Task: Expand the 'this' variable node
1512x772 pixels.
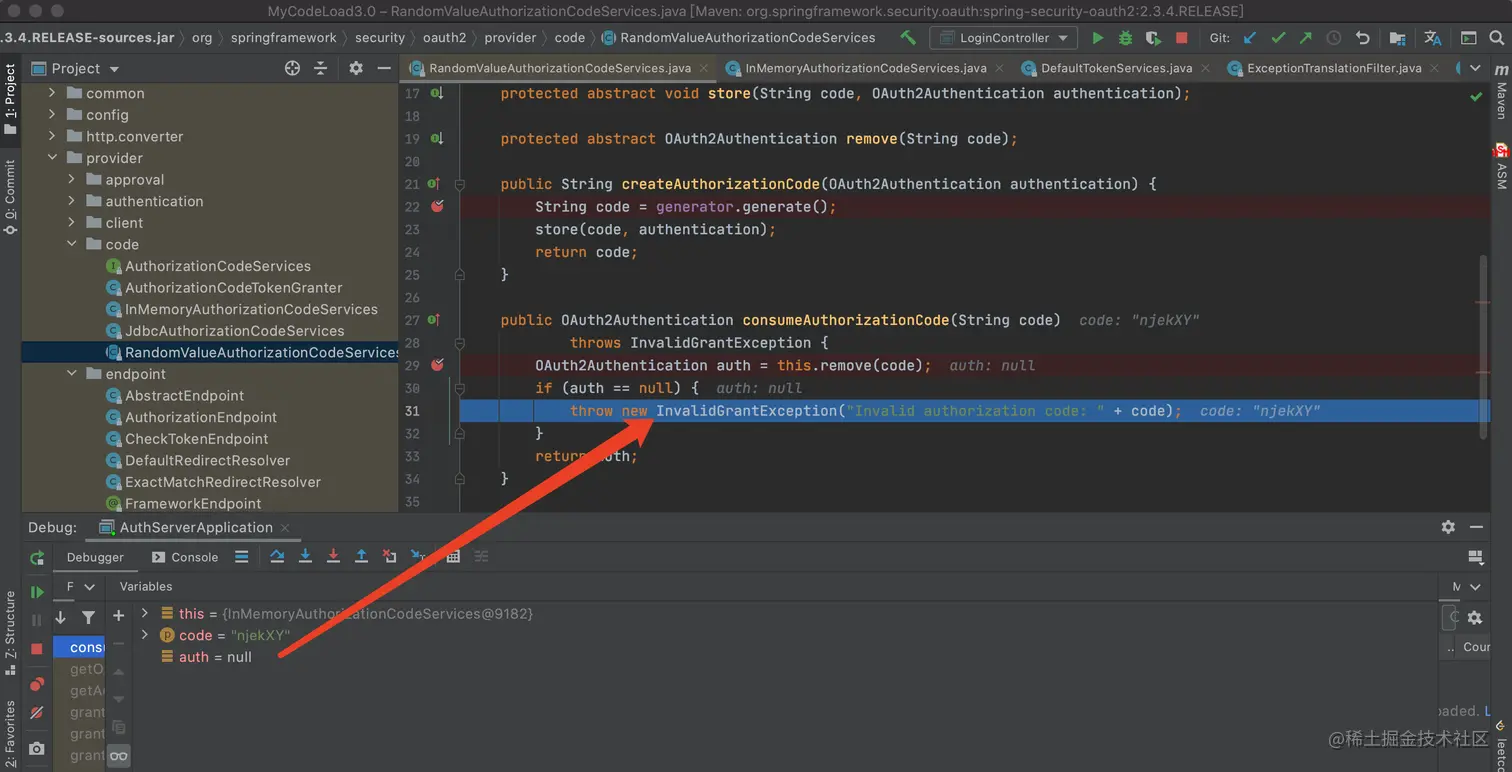Action: pyautogui.click(x=145, y=613)
